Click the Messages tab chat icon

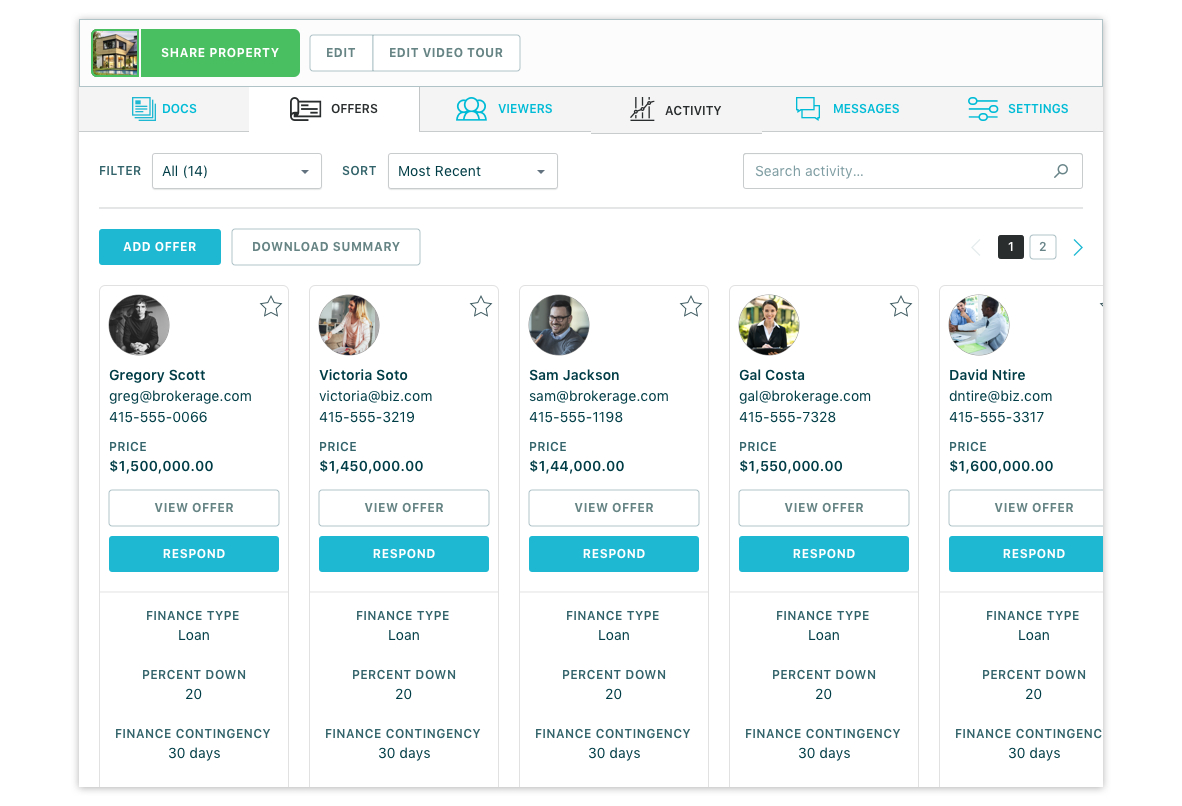coord(808,109)
